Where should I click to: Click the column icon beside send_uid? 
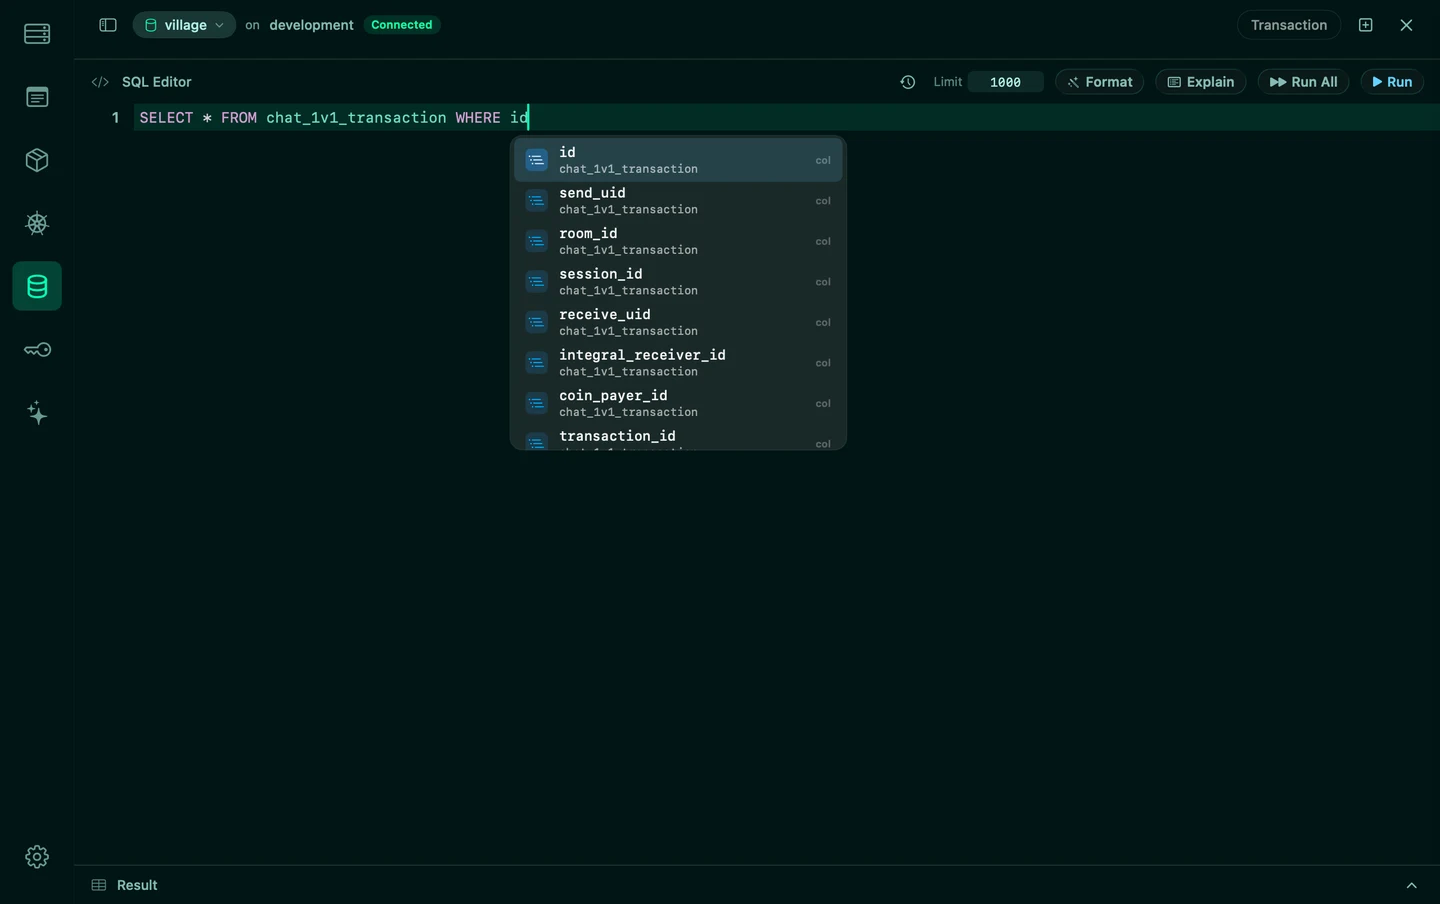(x=537, y=201)
